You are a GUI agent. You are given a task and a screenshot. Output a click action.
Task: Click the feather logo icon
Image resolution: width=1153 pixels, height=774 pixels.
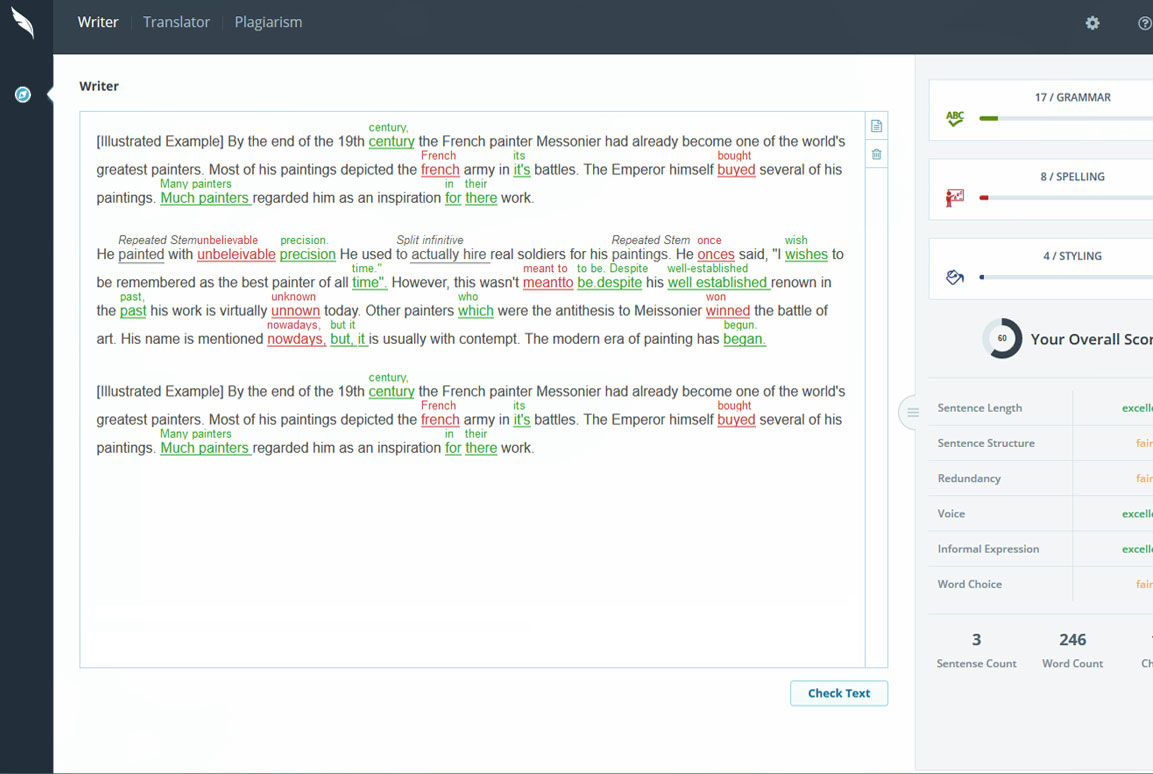click(23, 23)
